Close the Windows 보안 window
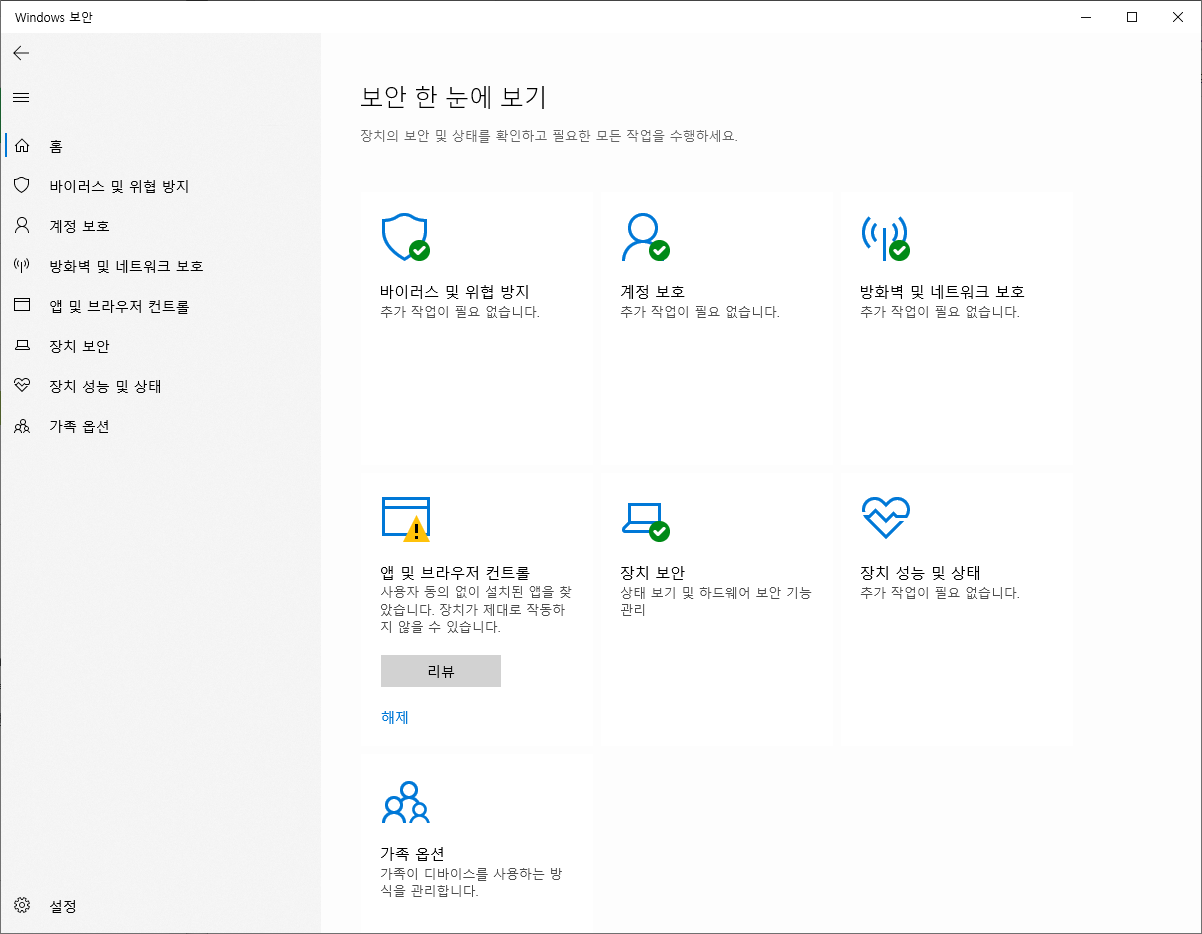The image size is (1202, 934). [1178, 16]
